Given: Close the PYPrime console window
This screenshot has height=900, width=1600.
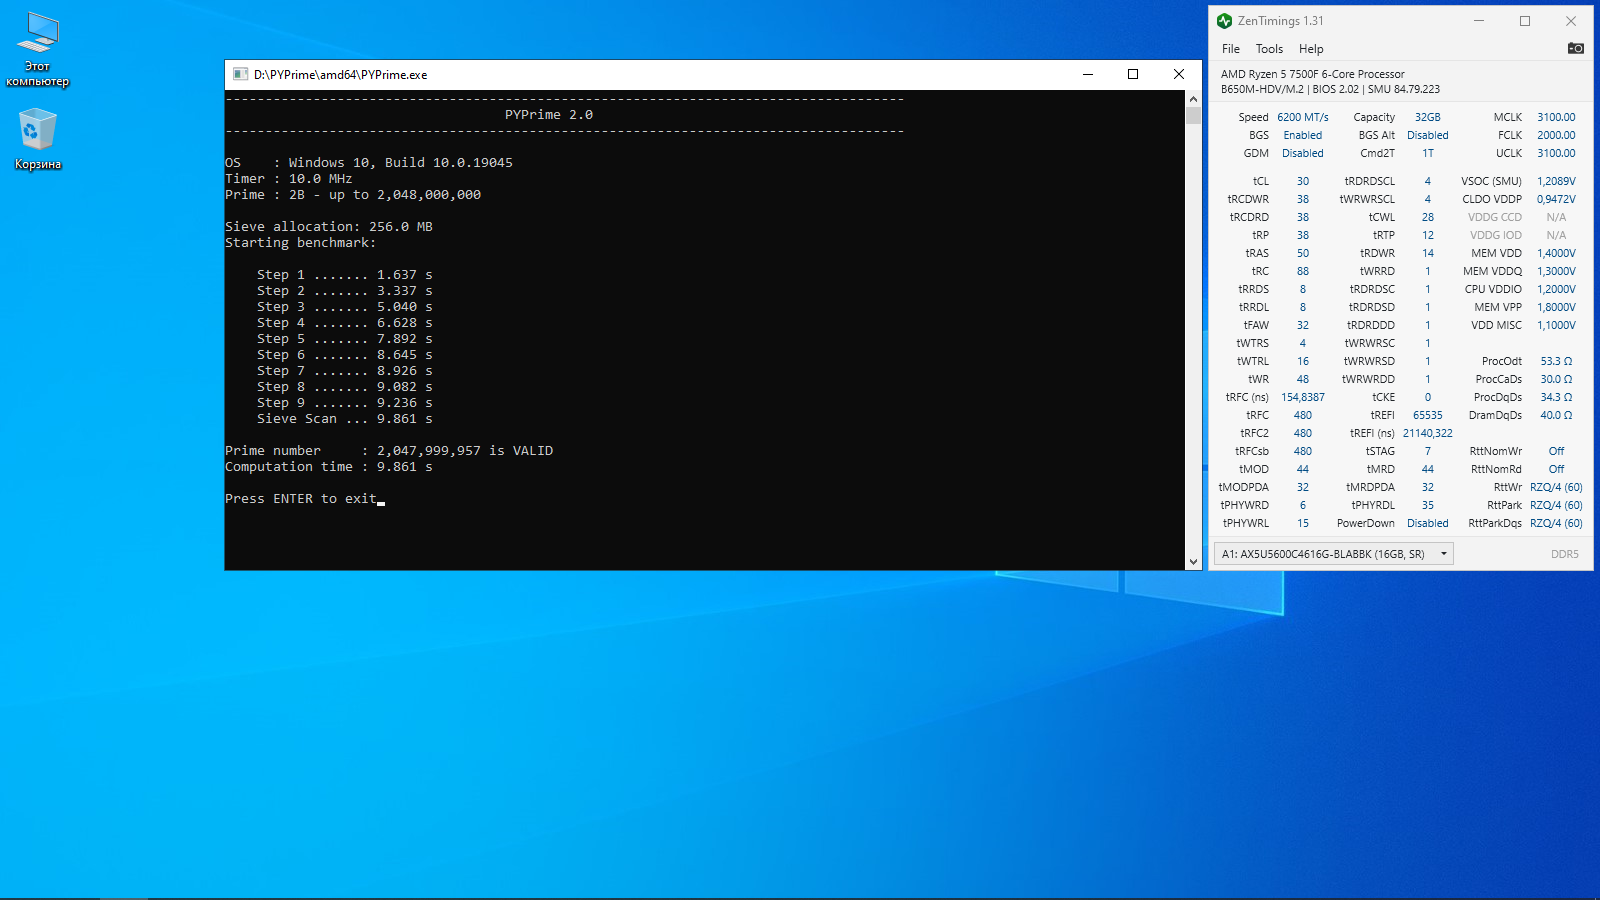Looking at the screenshot, I should click(x=1179, y=74).
